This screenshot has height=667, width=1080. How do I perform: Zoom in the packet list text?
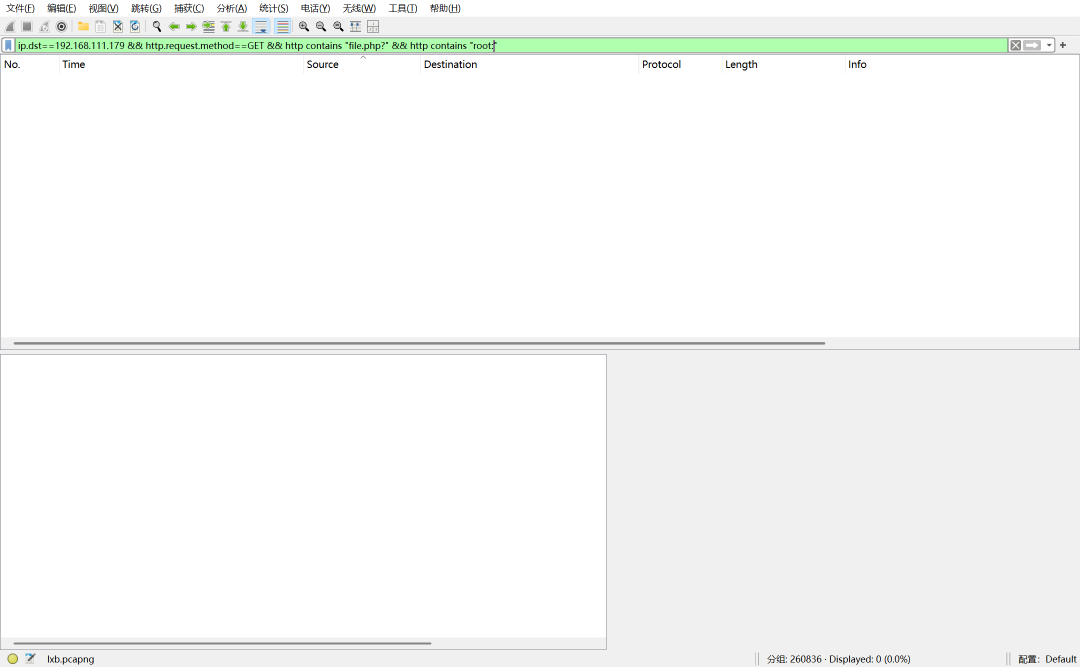click(304, 26)
